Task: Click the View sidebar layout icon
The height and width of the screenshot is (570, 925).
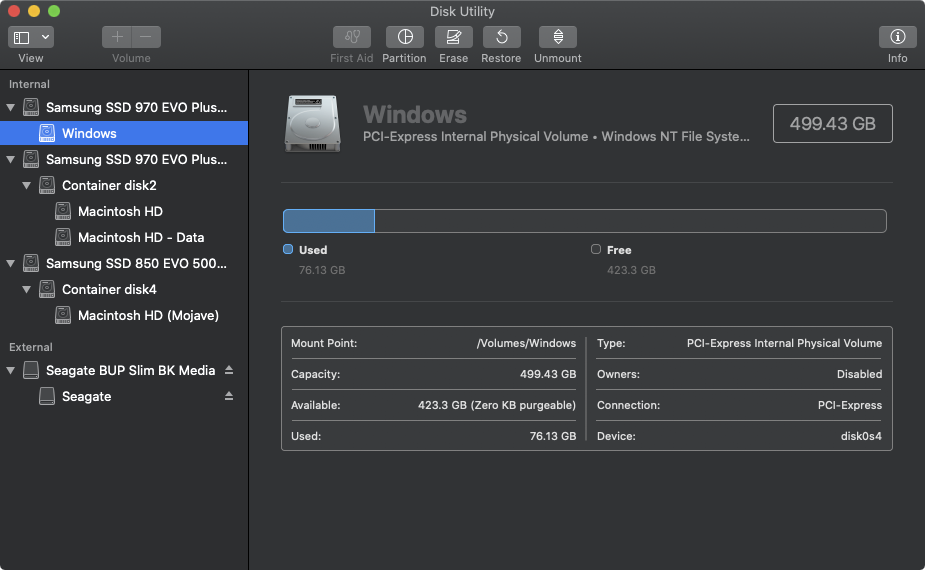Action: pos(21,37)
